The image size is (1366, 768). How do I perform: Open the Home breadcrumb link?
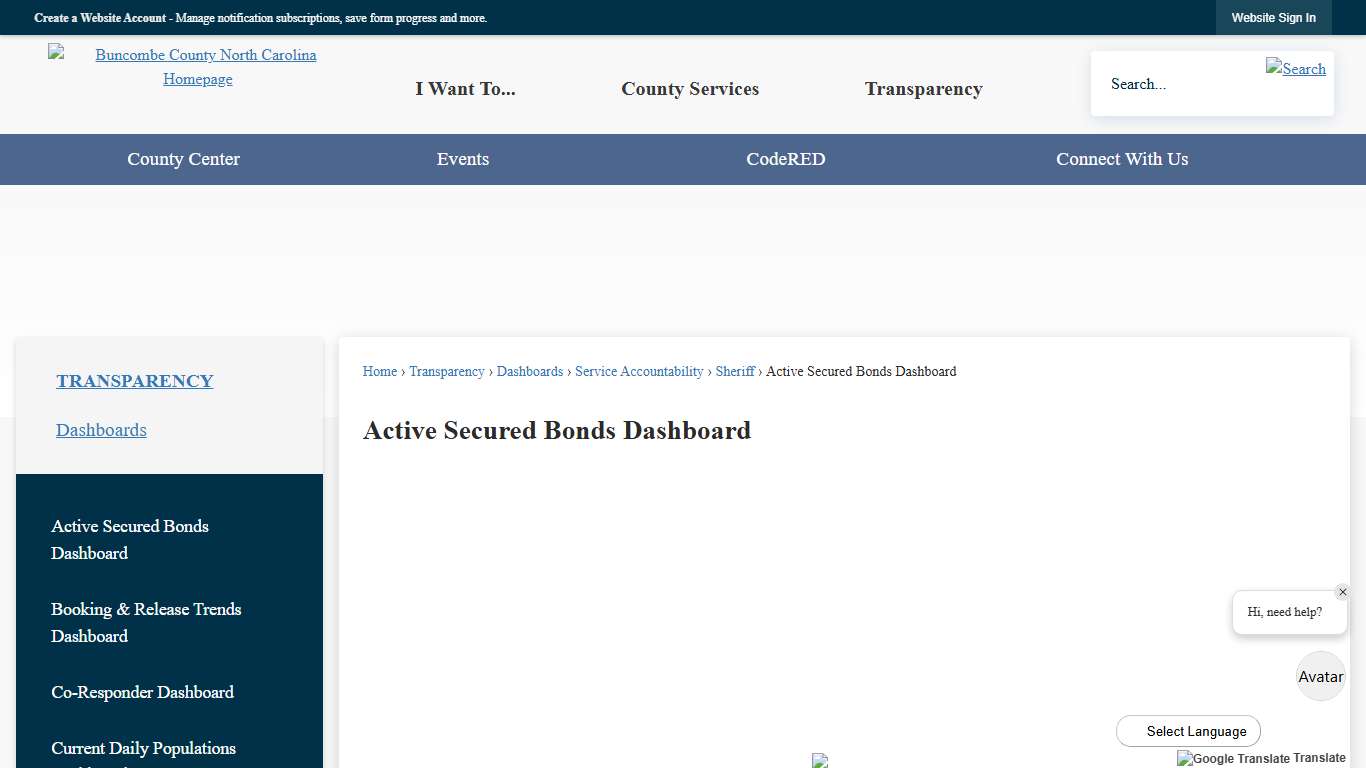pos(379,371)
